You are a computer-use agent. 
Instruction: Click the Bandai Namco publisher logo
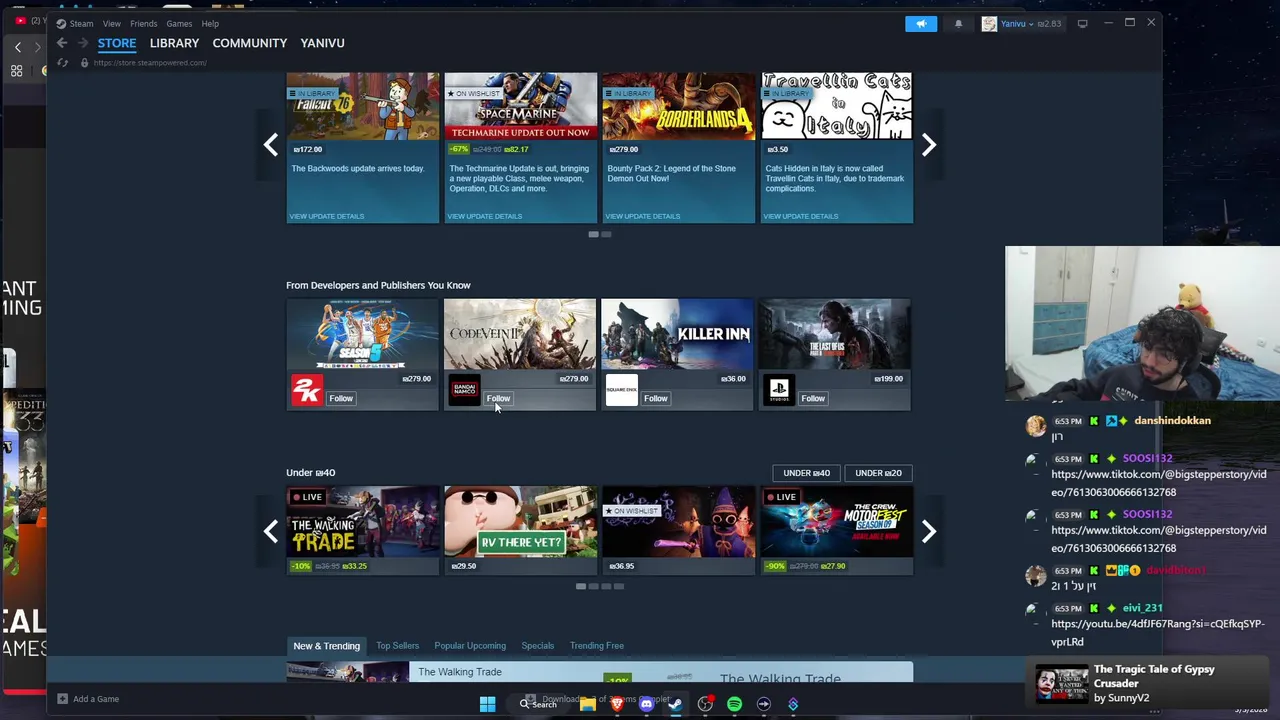[x=464, y=390]
